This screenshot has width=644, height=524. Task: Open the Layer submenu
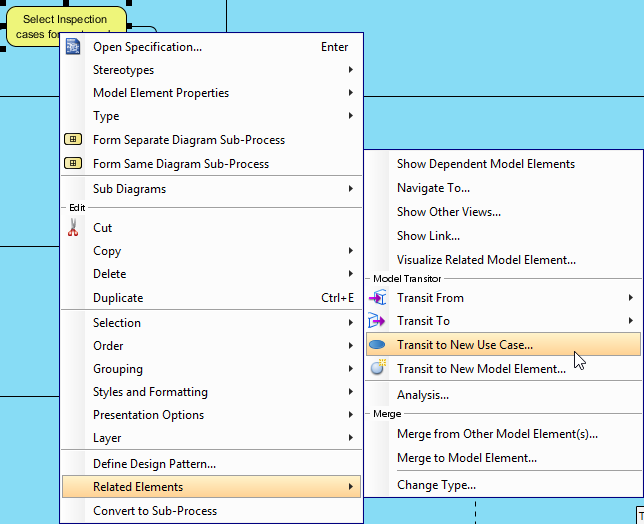211,438
